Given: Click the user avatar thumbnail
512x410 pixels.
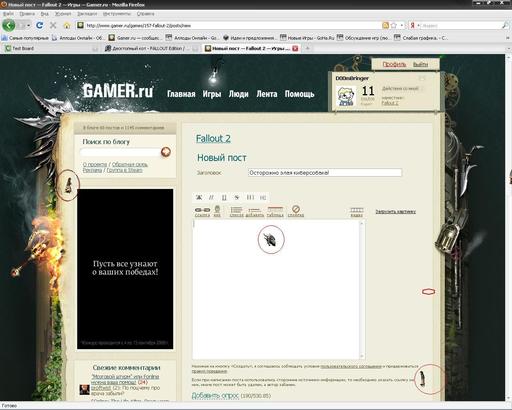Looking at the screenshot, I should 346,96.
